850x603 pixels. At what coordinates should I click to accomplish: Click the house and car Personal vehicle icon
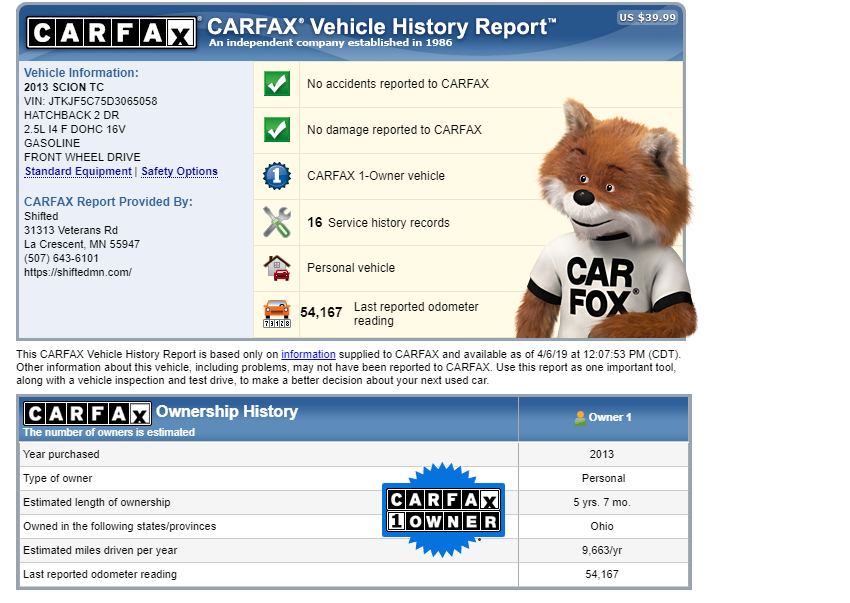pyautogui.click(x=277, y=268)
